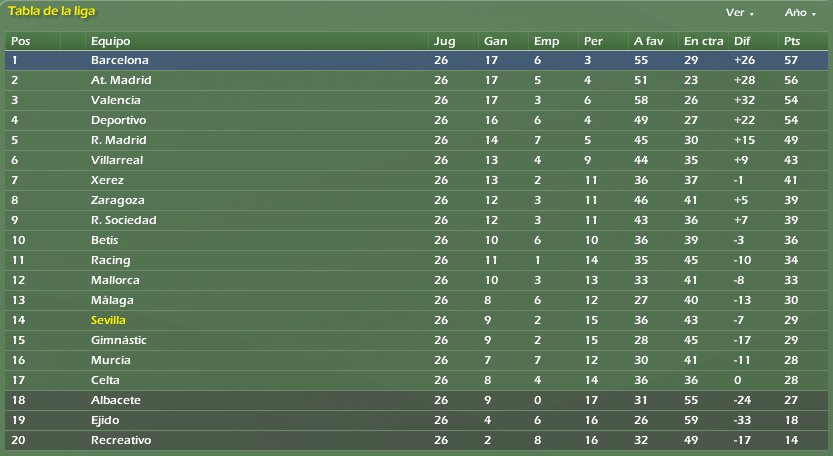Click the En ctra column header
Image resolution: width=833 pixels, height=456 pixels.
[x=703, y=41]
